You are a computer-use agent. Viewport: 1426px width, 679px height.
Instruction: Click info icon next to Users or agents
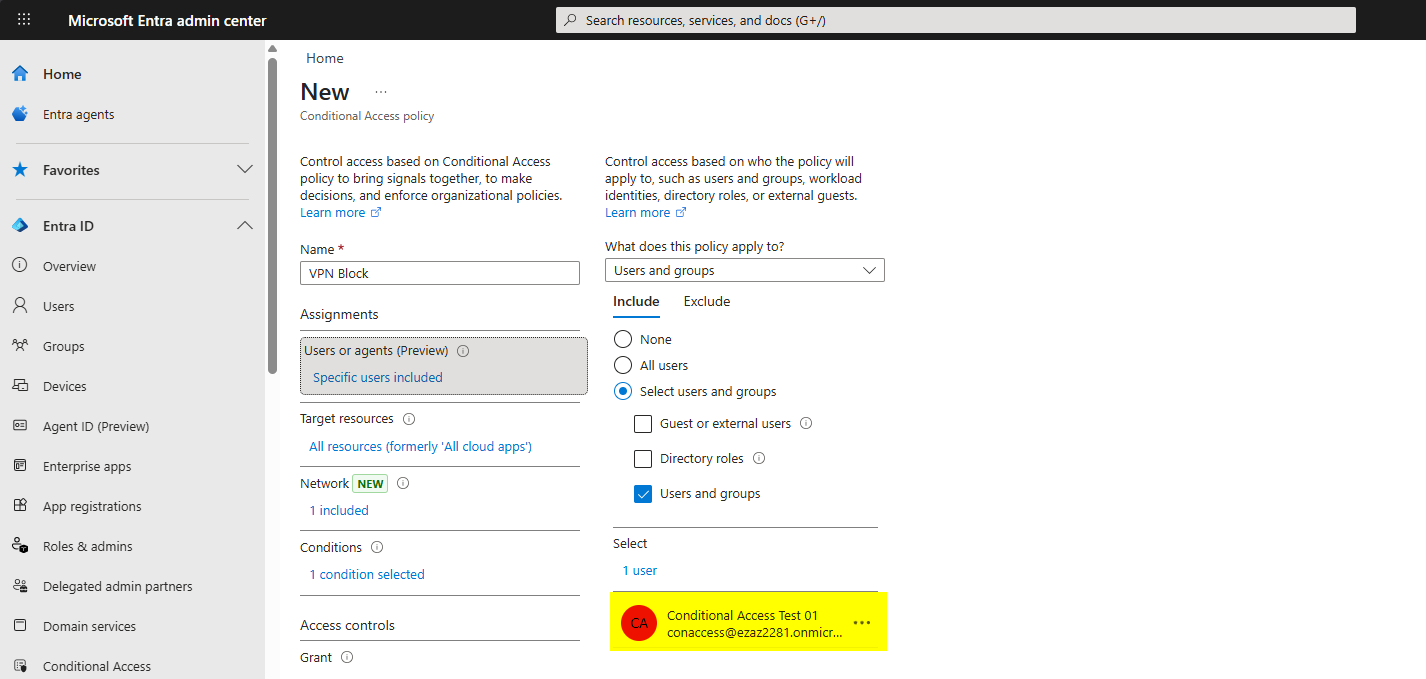tap(463, 351)
